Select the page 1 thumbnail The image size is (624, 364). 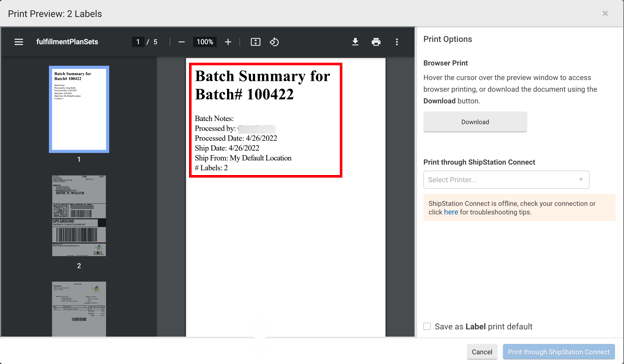(79, 109)
